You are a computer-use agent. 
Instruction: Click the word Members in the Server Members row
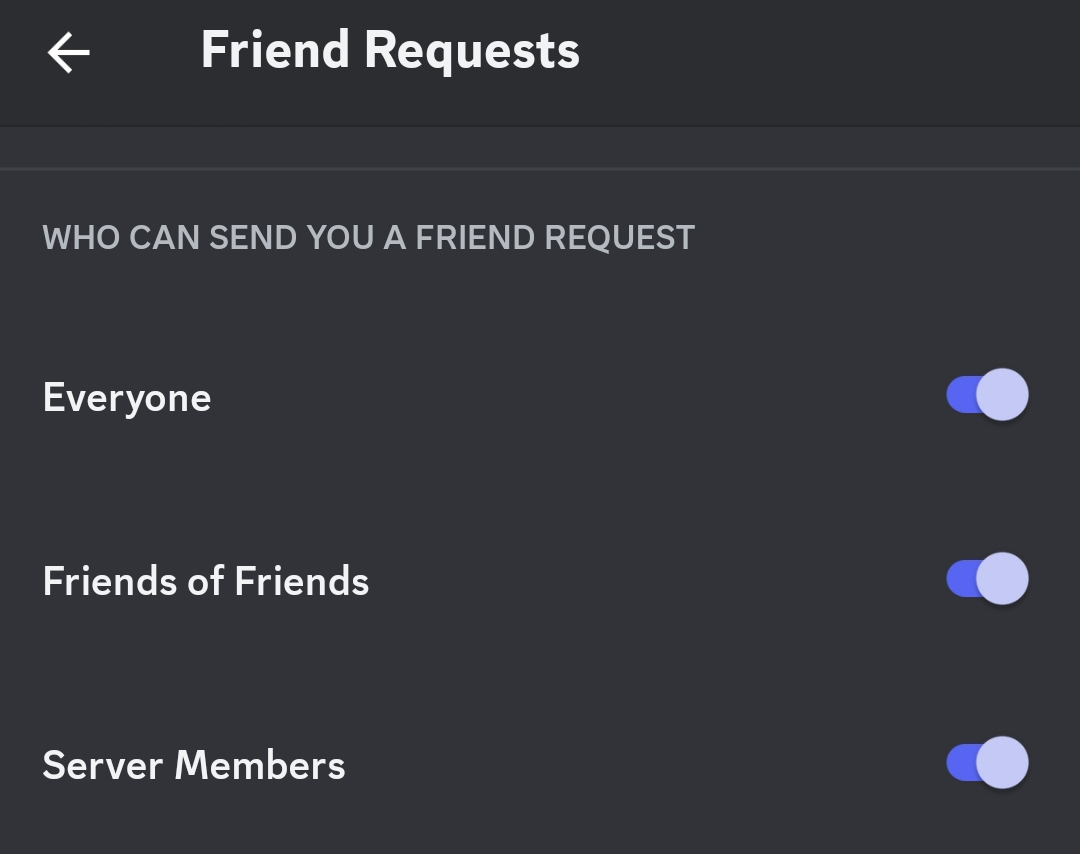coord(260,765)
